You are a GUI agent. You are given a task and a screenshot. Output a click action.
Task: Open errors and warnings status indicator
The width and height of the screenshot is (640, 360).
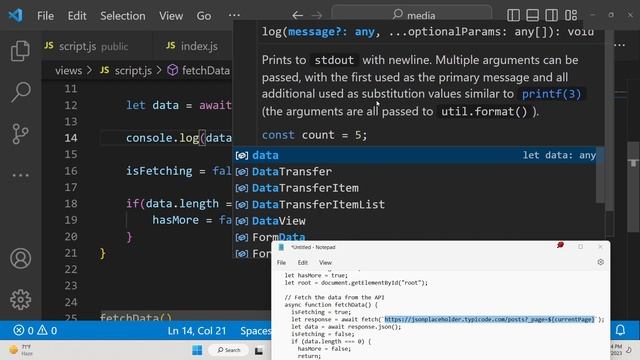click(x=35, y=330)
